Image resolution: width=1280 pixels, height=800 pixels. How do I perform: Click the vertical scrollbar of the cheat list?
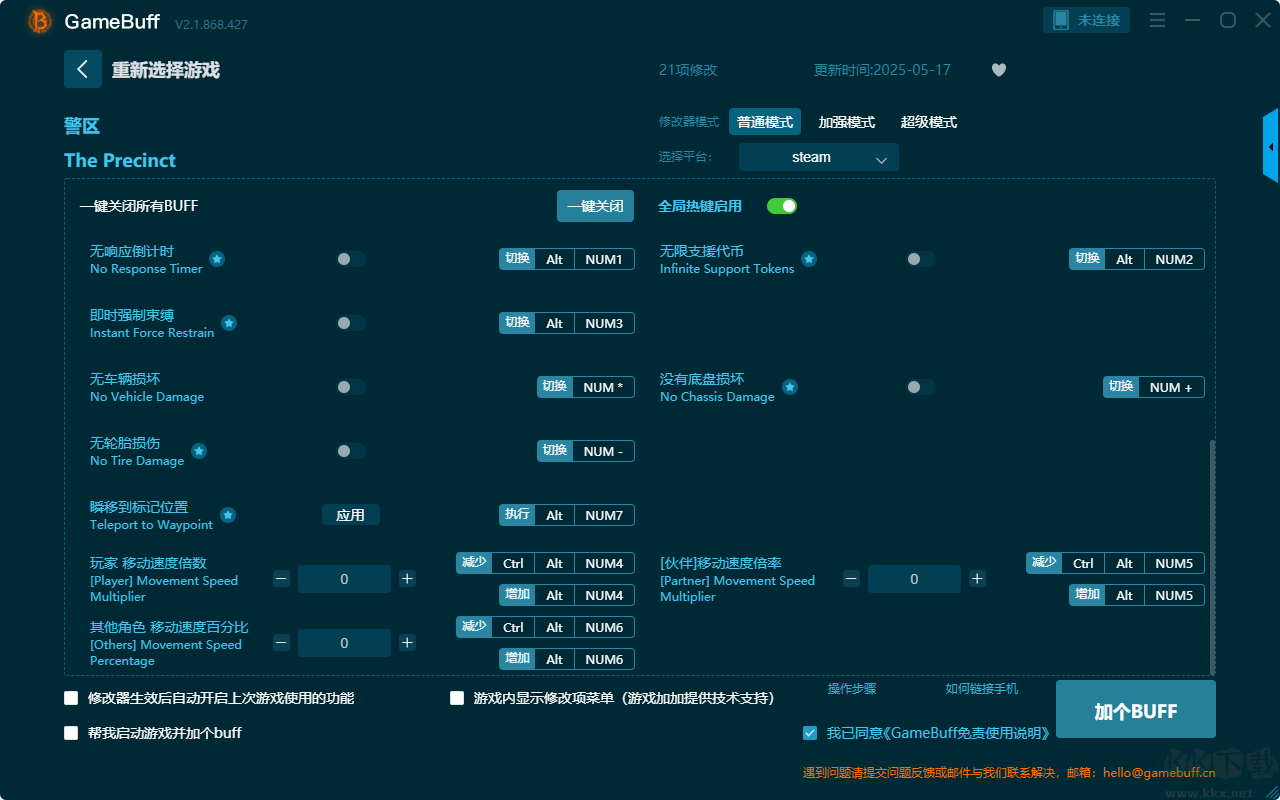1213,557
